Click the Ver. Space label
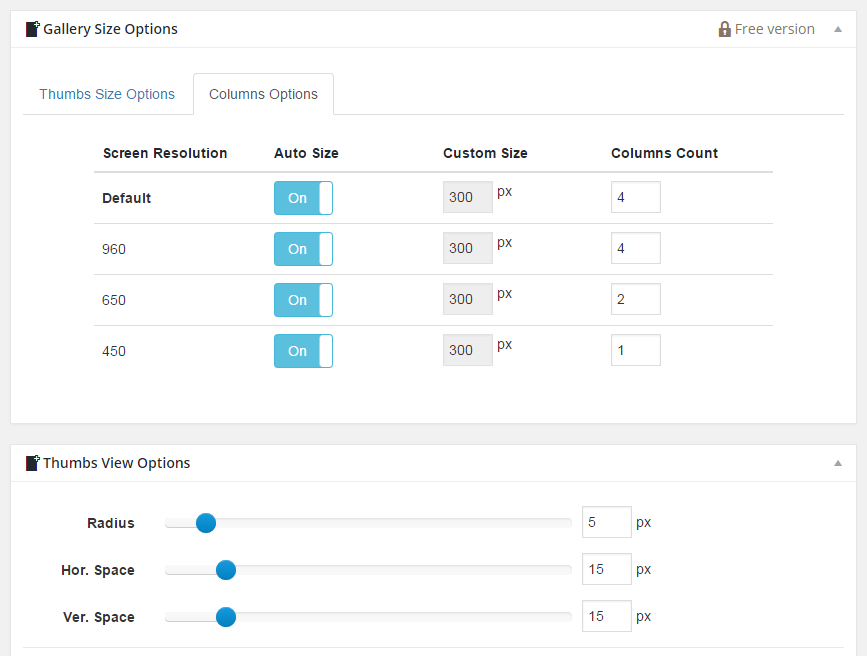The height and width of the screenshot is (656, 867). [x=99, y=617]
